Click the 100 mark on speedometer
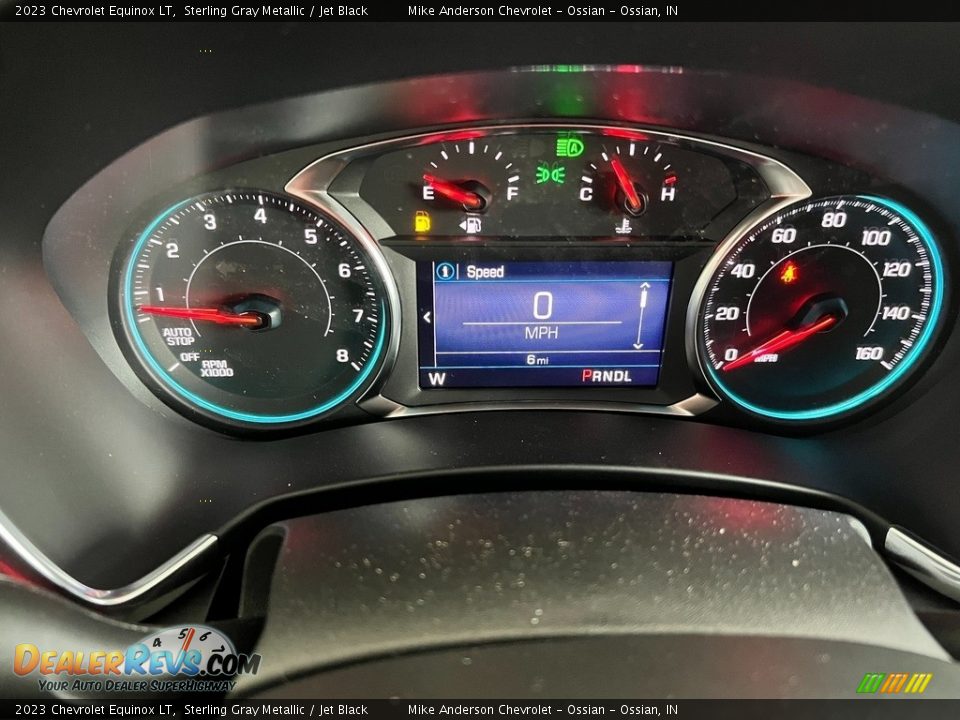The height and width of the screenshot is (720, 960). (x=876, y=238)
